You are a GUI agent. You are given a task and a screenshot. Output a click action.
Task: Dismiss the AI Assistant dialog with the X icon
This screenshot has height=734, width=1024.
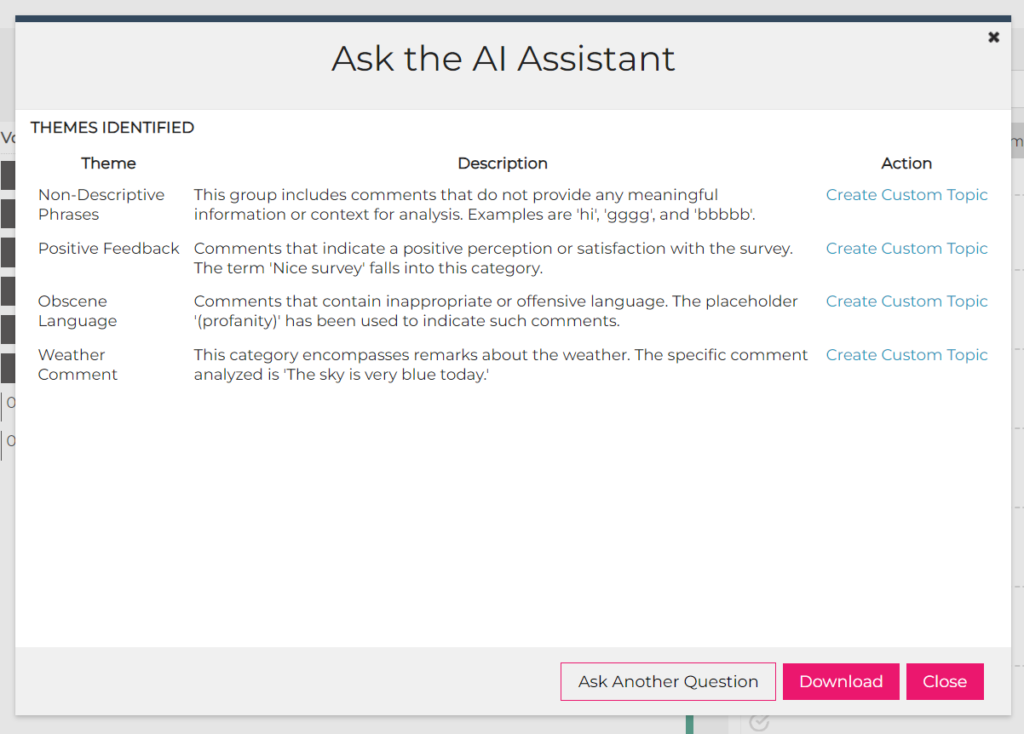click(x=993, y=37)
